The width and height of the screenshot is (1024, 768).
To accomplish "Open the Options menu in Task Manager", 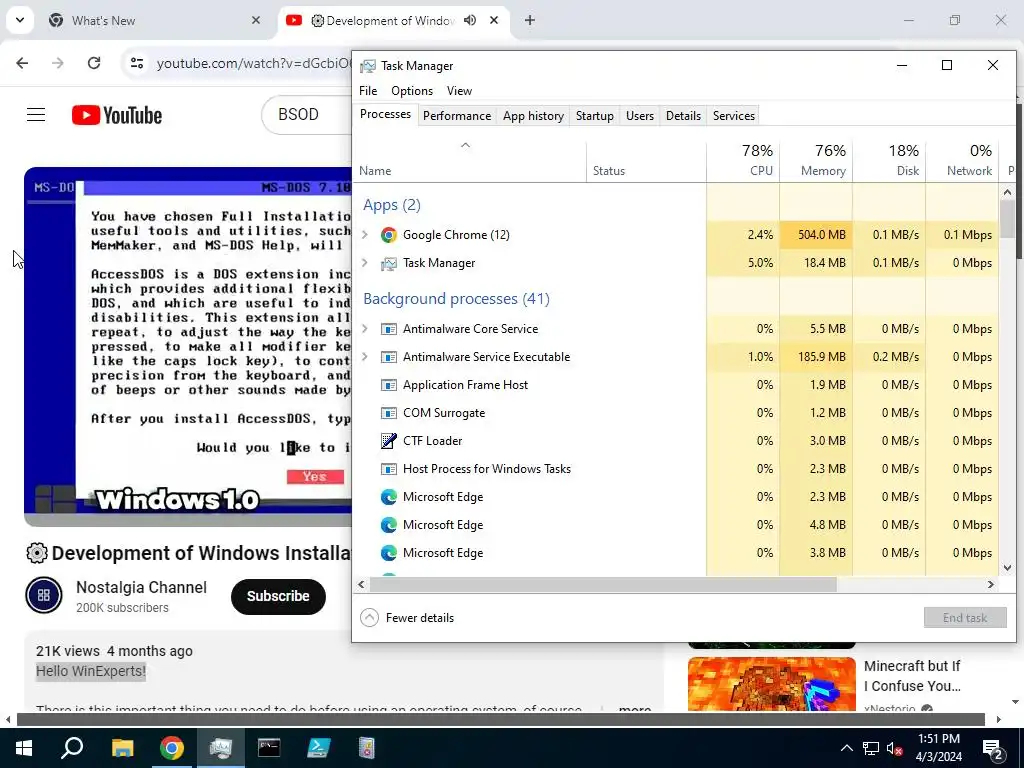I will (x=412, y=91).
